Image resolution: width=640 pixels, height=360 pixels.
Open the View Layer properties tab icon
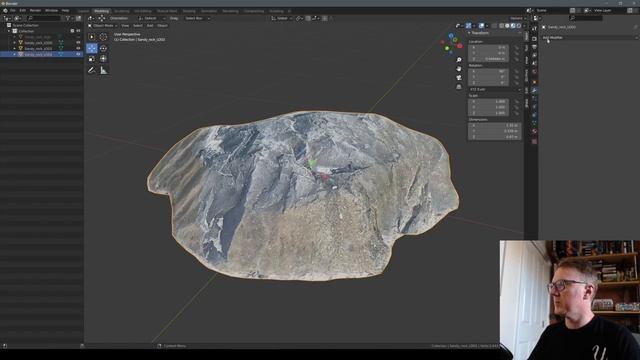point(534,55)
